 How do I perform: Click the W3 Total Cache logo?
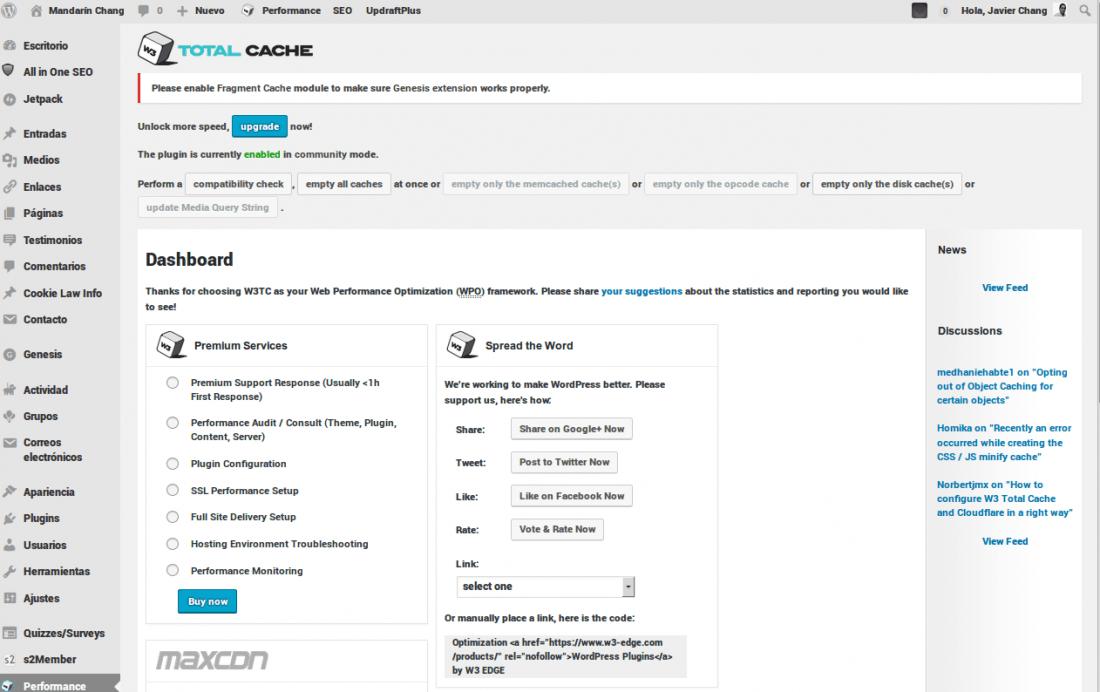coord(225,49)
